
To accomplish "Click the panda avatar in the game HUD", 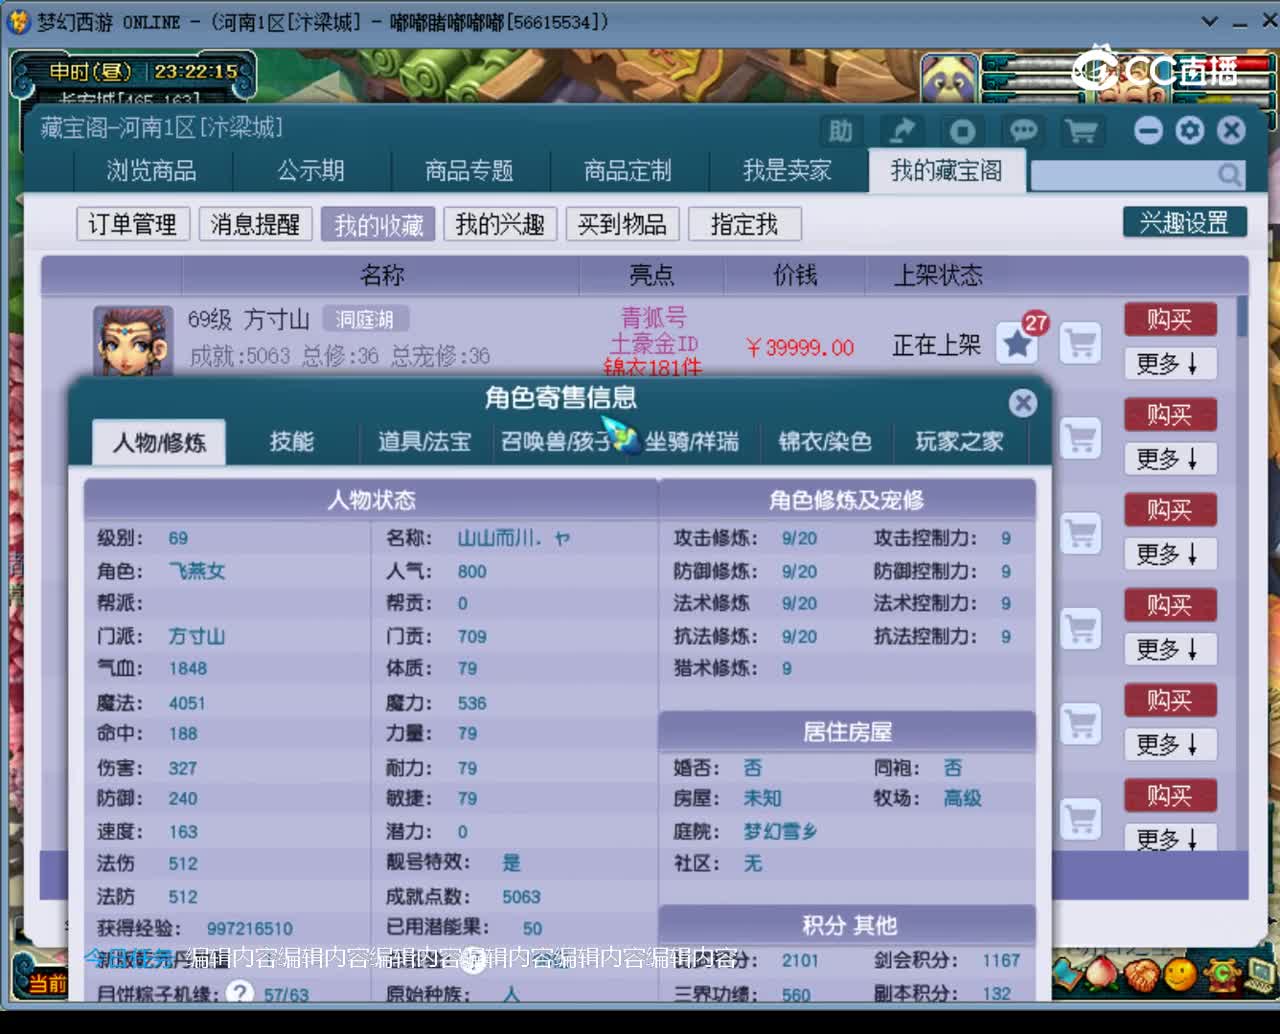I will click(x=949, y=78).
